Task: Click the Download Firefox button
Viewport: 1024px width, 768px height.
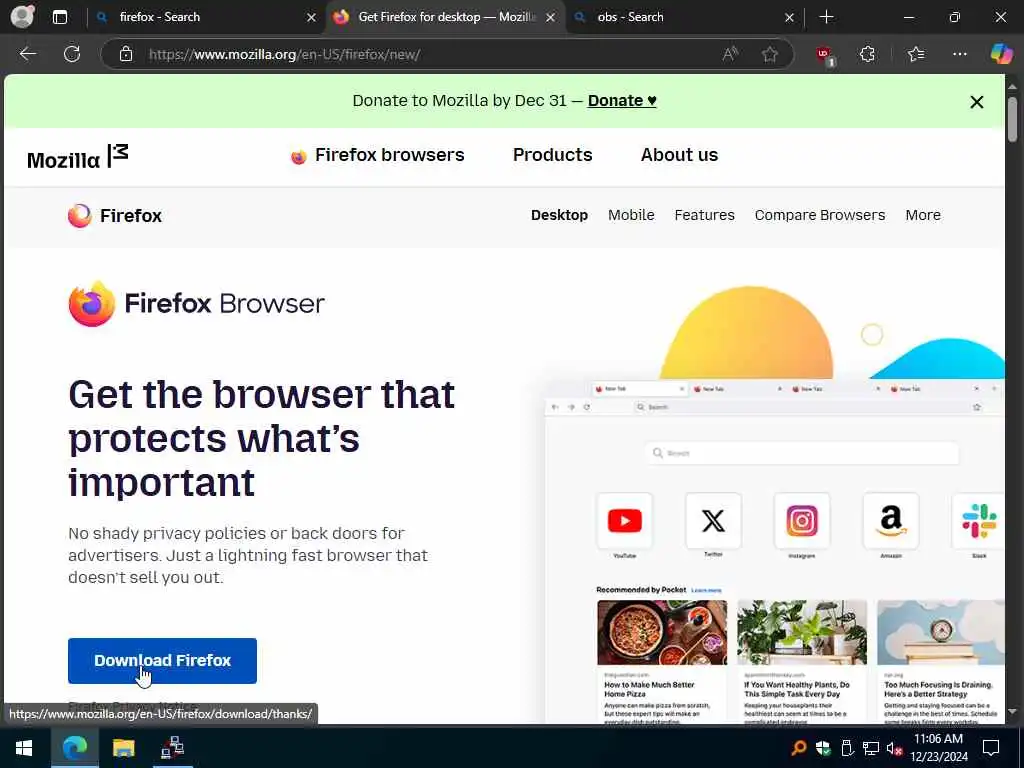Action: point(162,661)
